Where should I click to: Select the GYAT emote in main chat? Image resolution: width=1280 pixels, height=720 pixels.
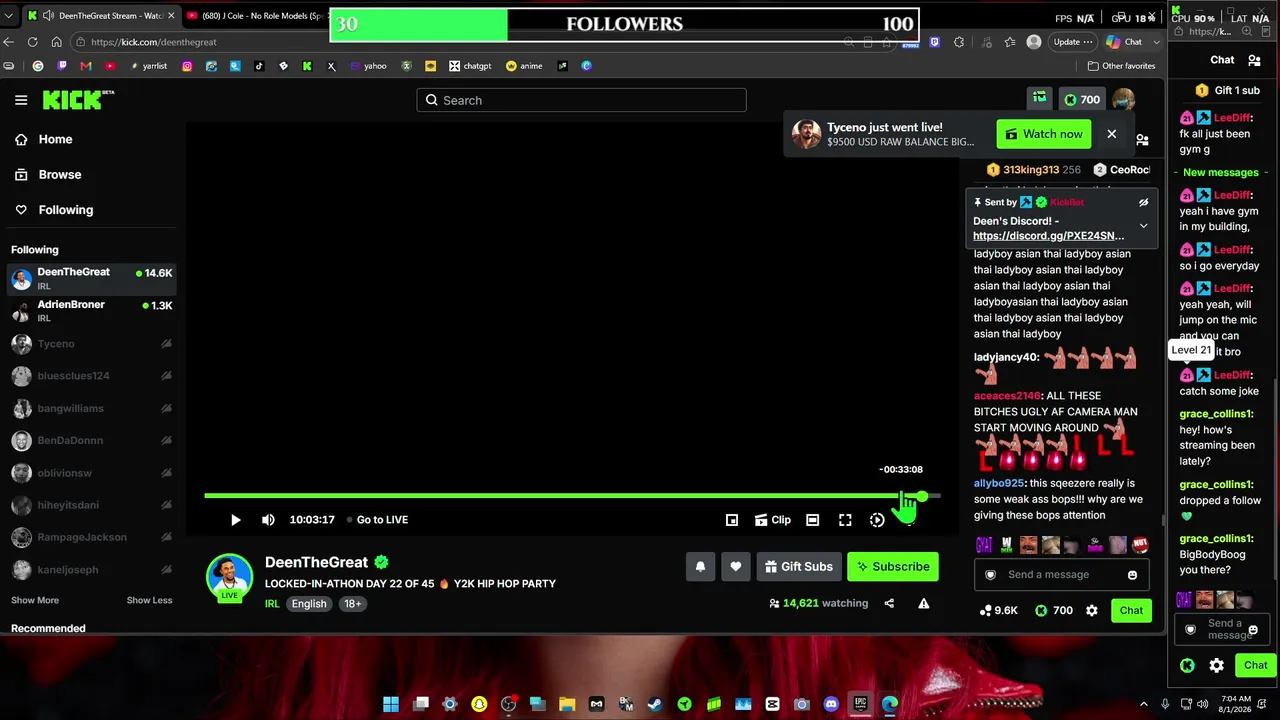coord(985,545)
